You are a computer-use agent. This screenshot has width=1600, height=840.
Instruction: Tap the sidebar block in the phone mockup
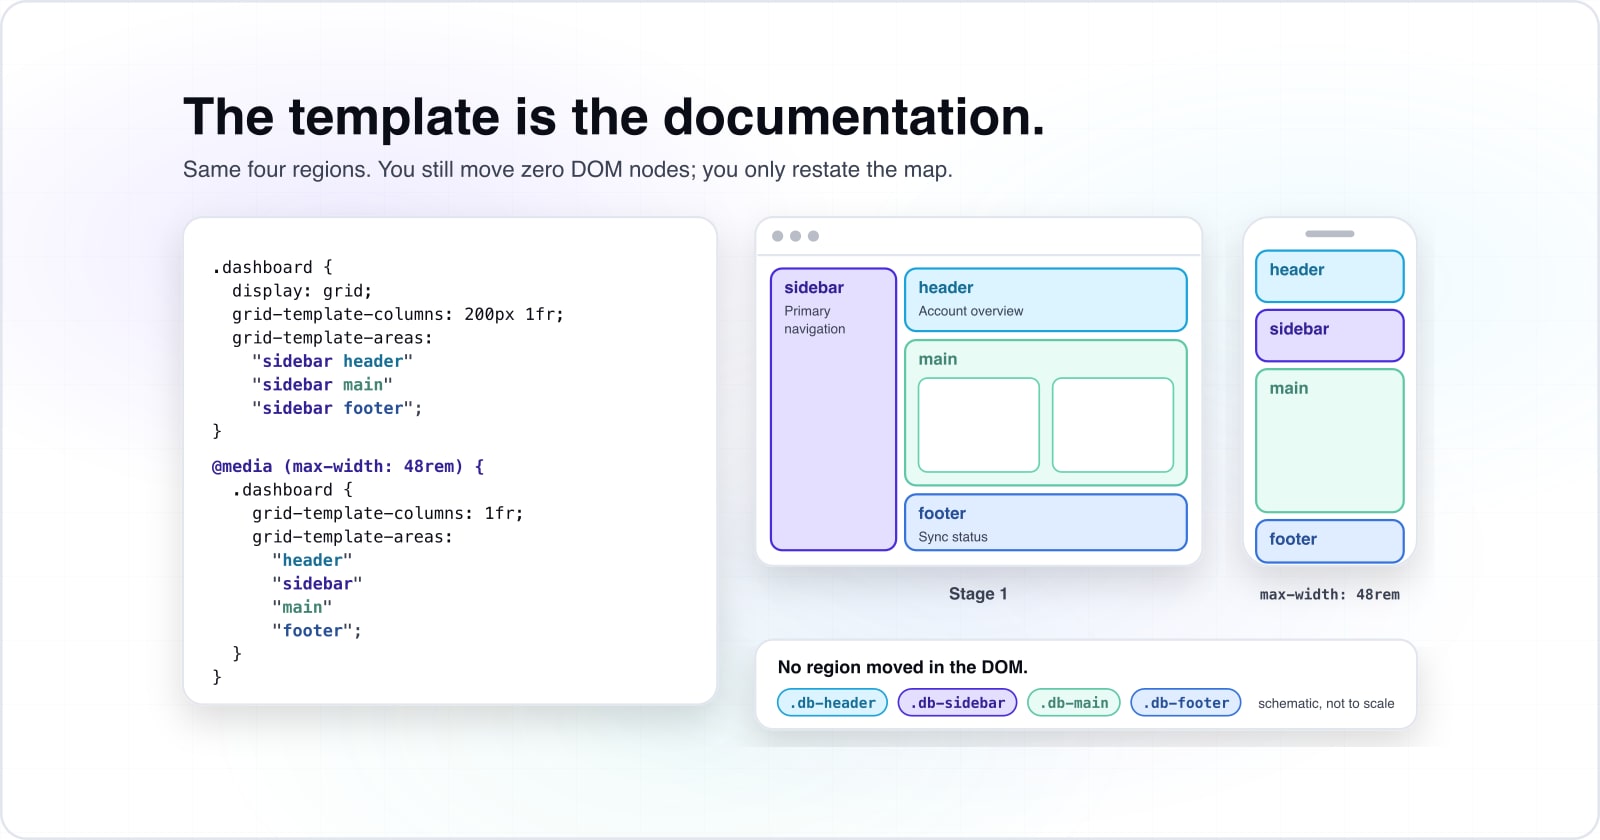[x=1330, y=335]
